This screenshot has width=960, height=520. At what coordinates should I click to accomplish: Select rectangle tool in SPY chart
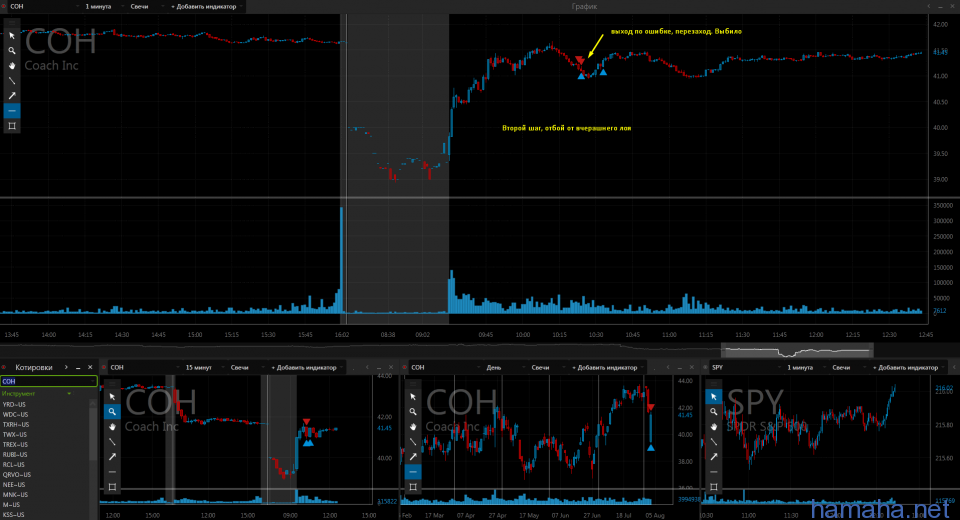click(713, 487)
